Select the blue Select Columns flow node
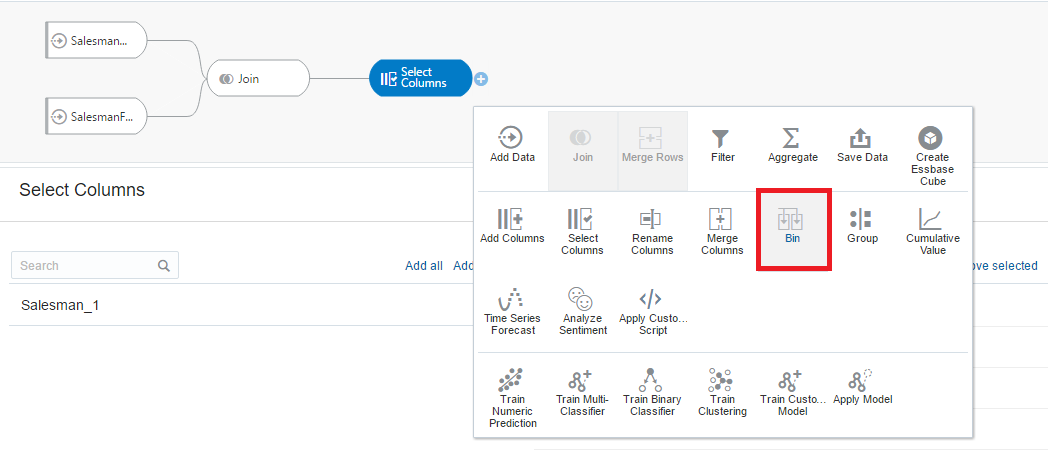 [420, 78]
